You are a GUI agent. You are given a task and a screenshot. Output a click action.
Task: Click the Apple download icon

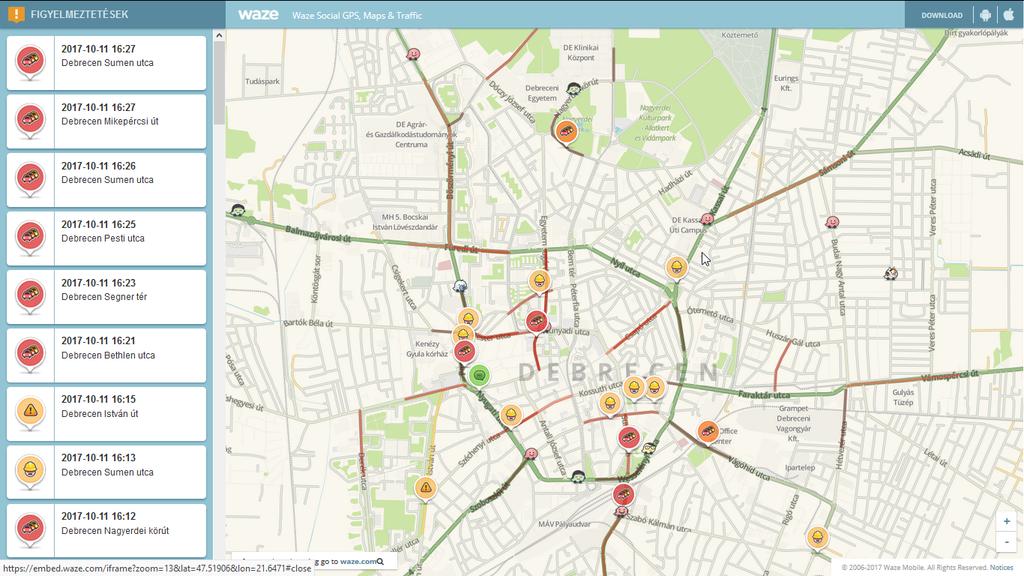point(1008,14)
